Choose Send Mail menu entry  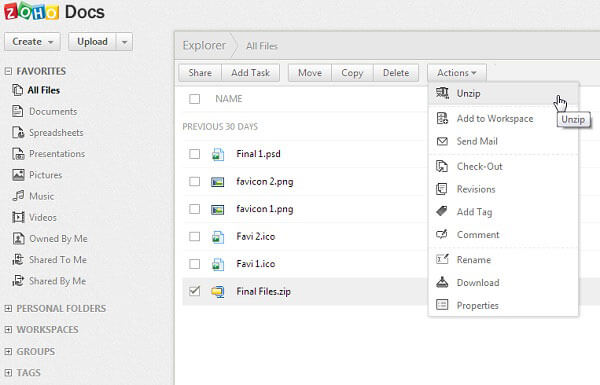[x=503, y=141]
